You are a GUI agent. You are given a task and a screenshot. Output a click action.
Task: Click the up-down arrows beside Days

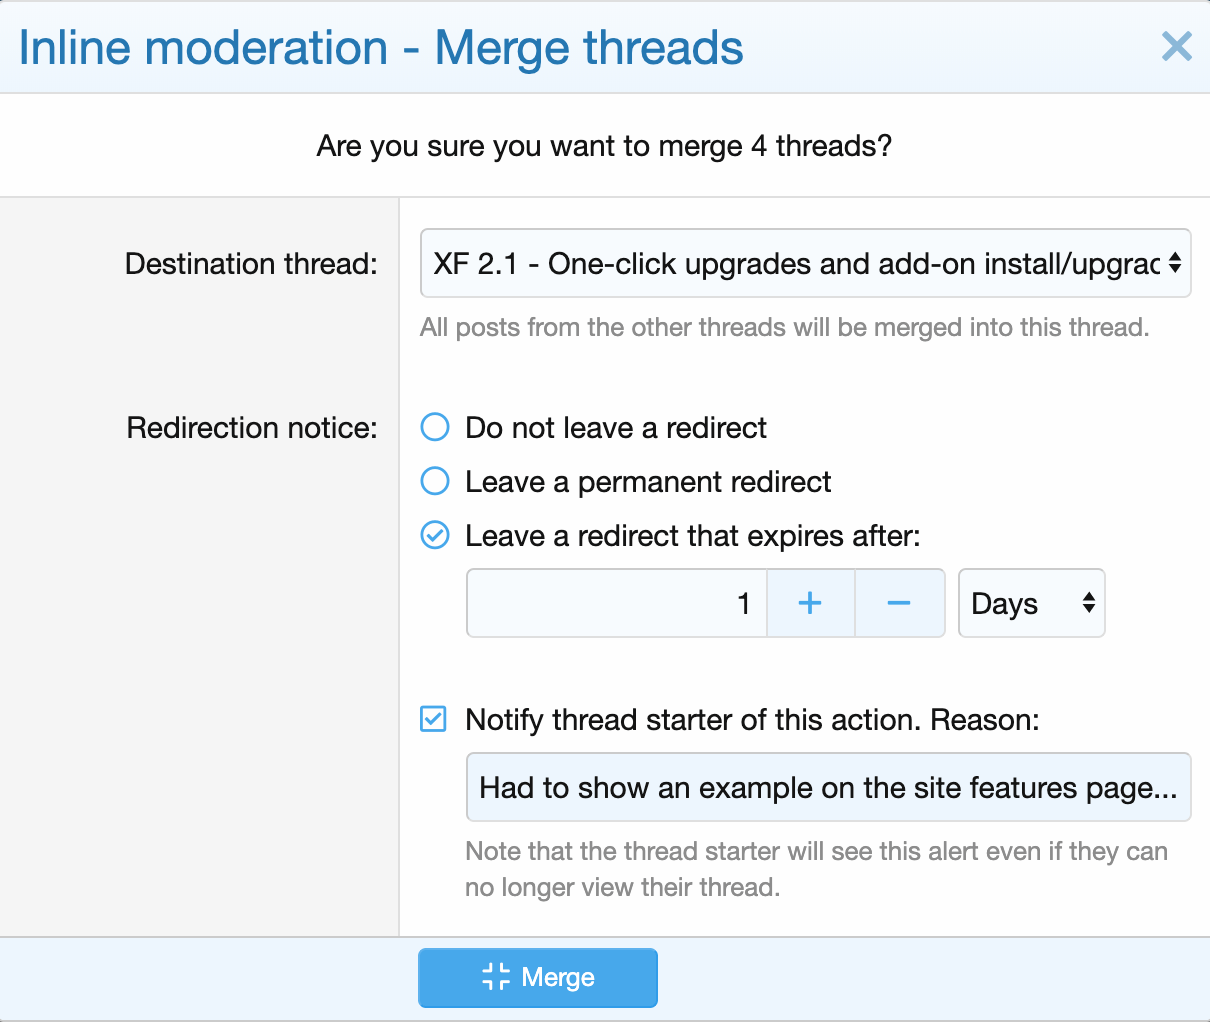1088,603
